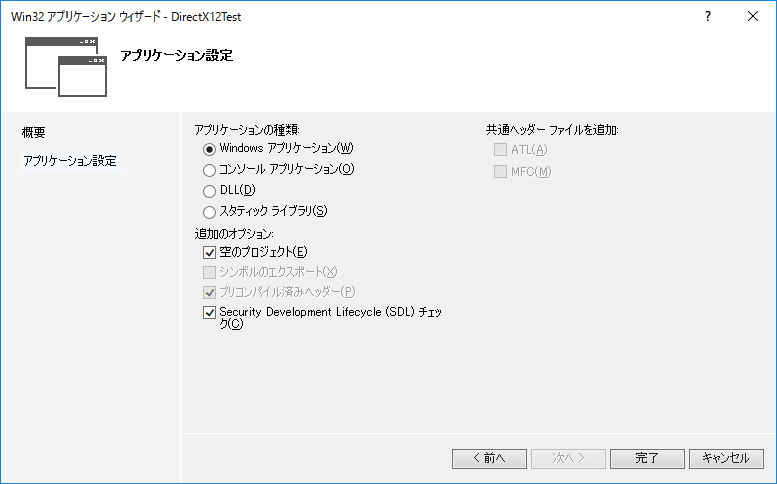777x484 pixels.
Task: Select the DLL application type
Action: (210, 191)
